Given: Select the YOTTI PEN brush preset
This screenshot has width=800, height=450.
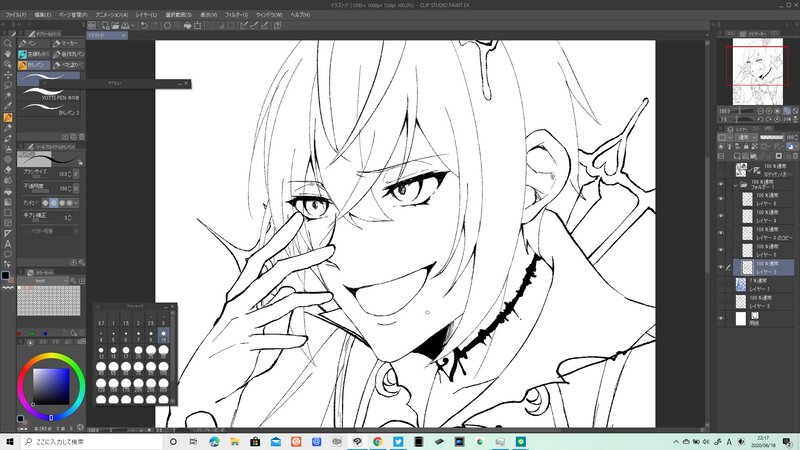Looking at the screenshot, I should 49,93.
